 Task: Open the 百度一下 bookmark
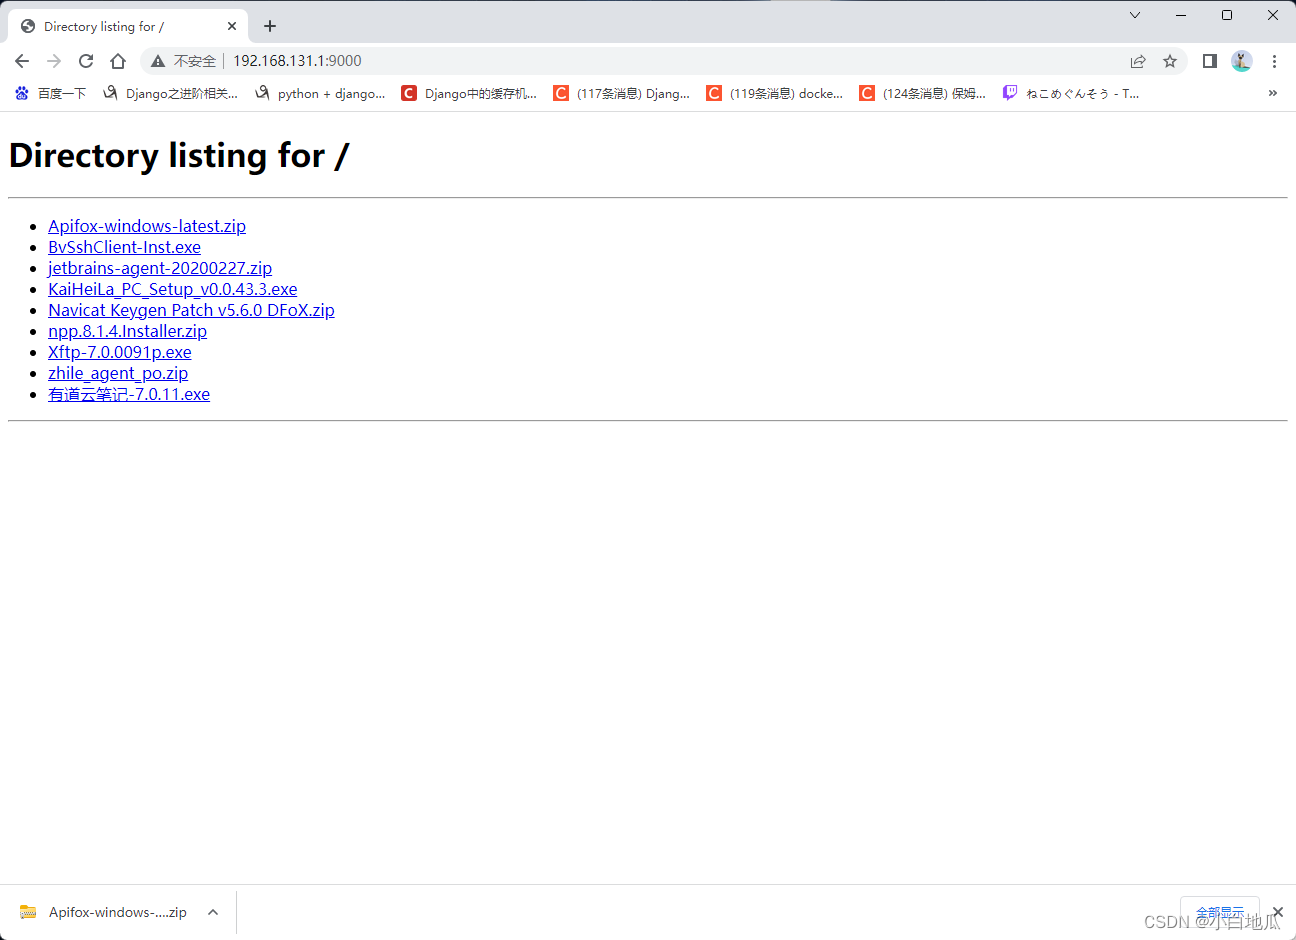coord(50,93)
